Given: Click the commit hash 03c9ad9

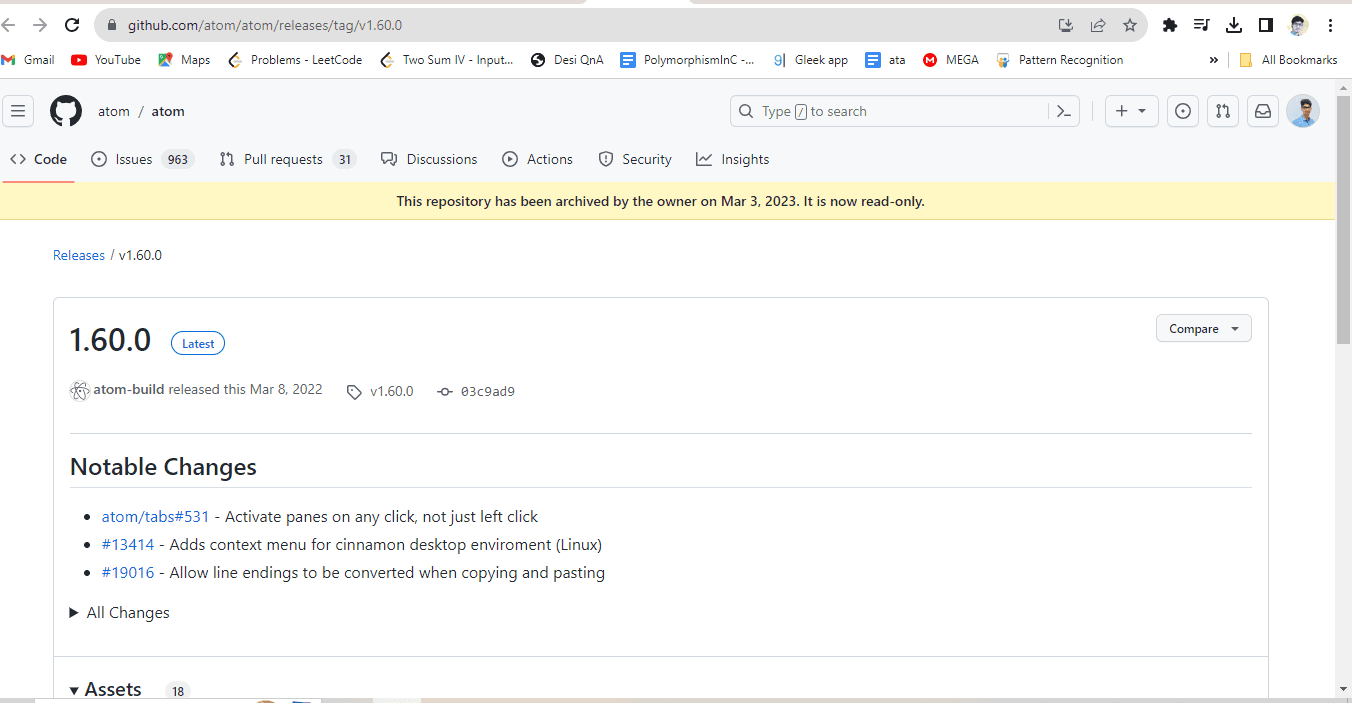Looking at the screenshot, I should (487, 391).
